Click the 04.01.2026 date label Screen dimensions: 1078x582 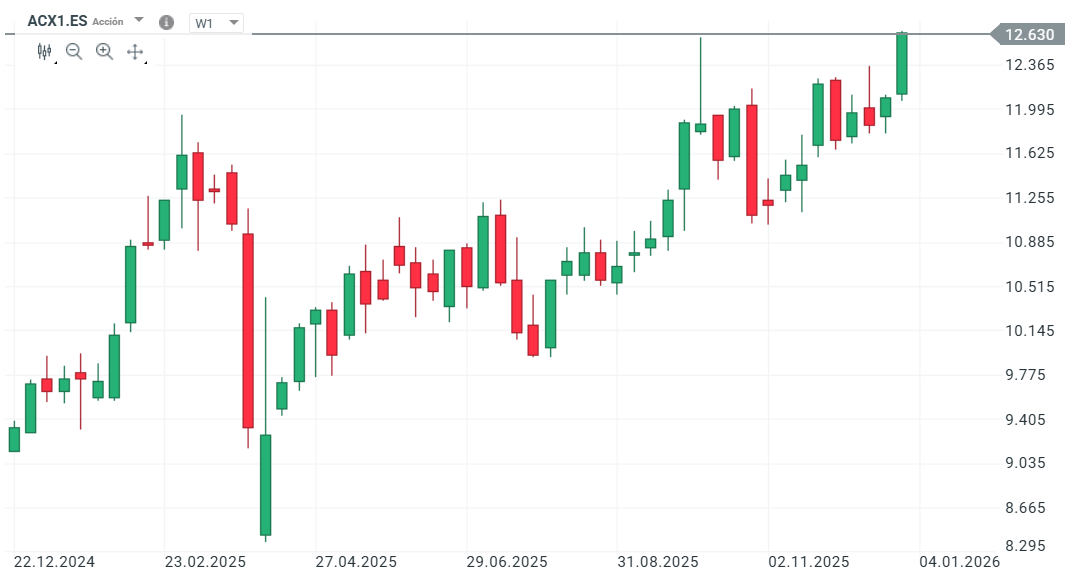[959, 562]
